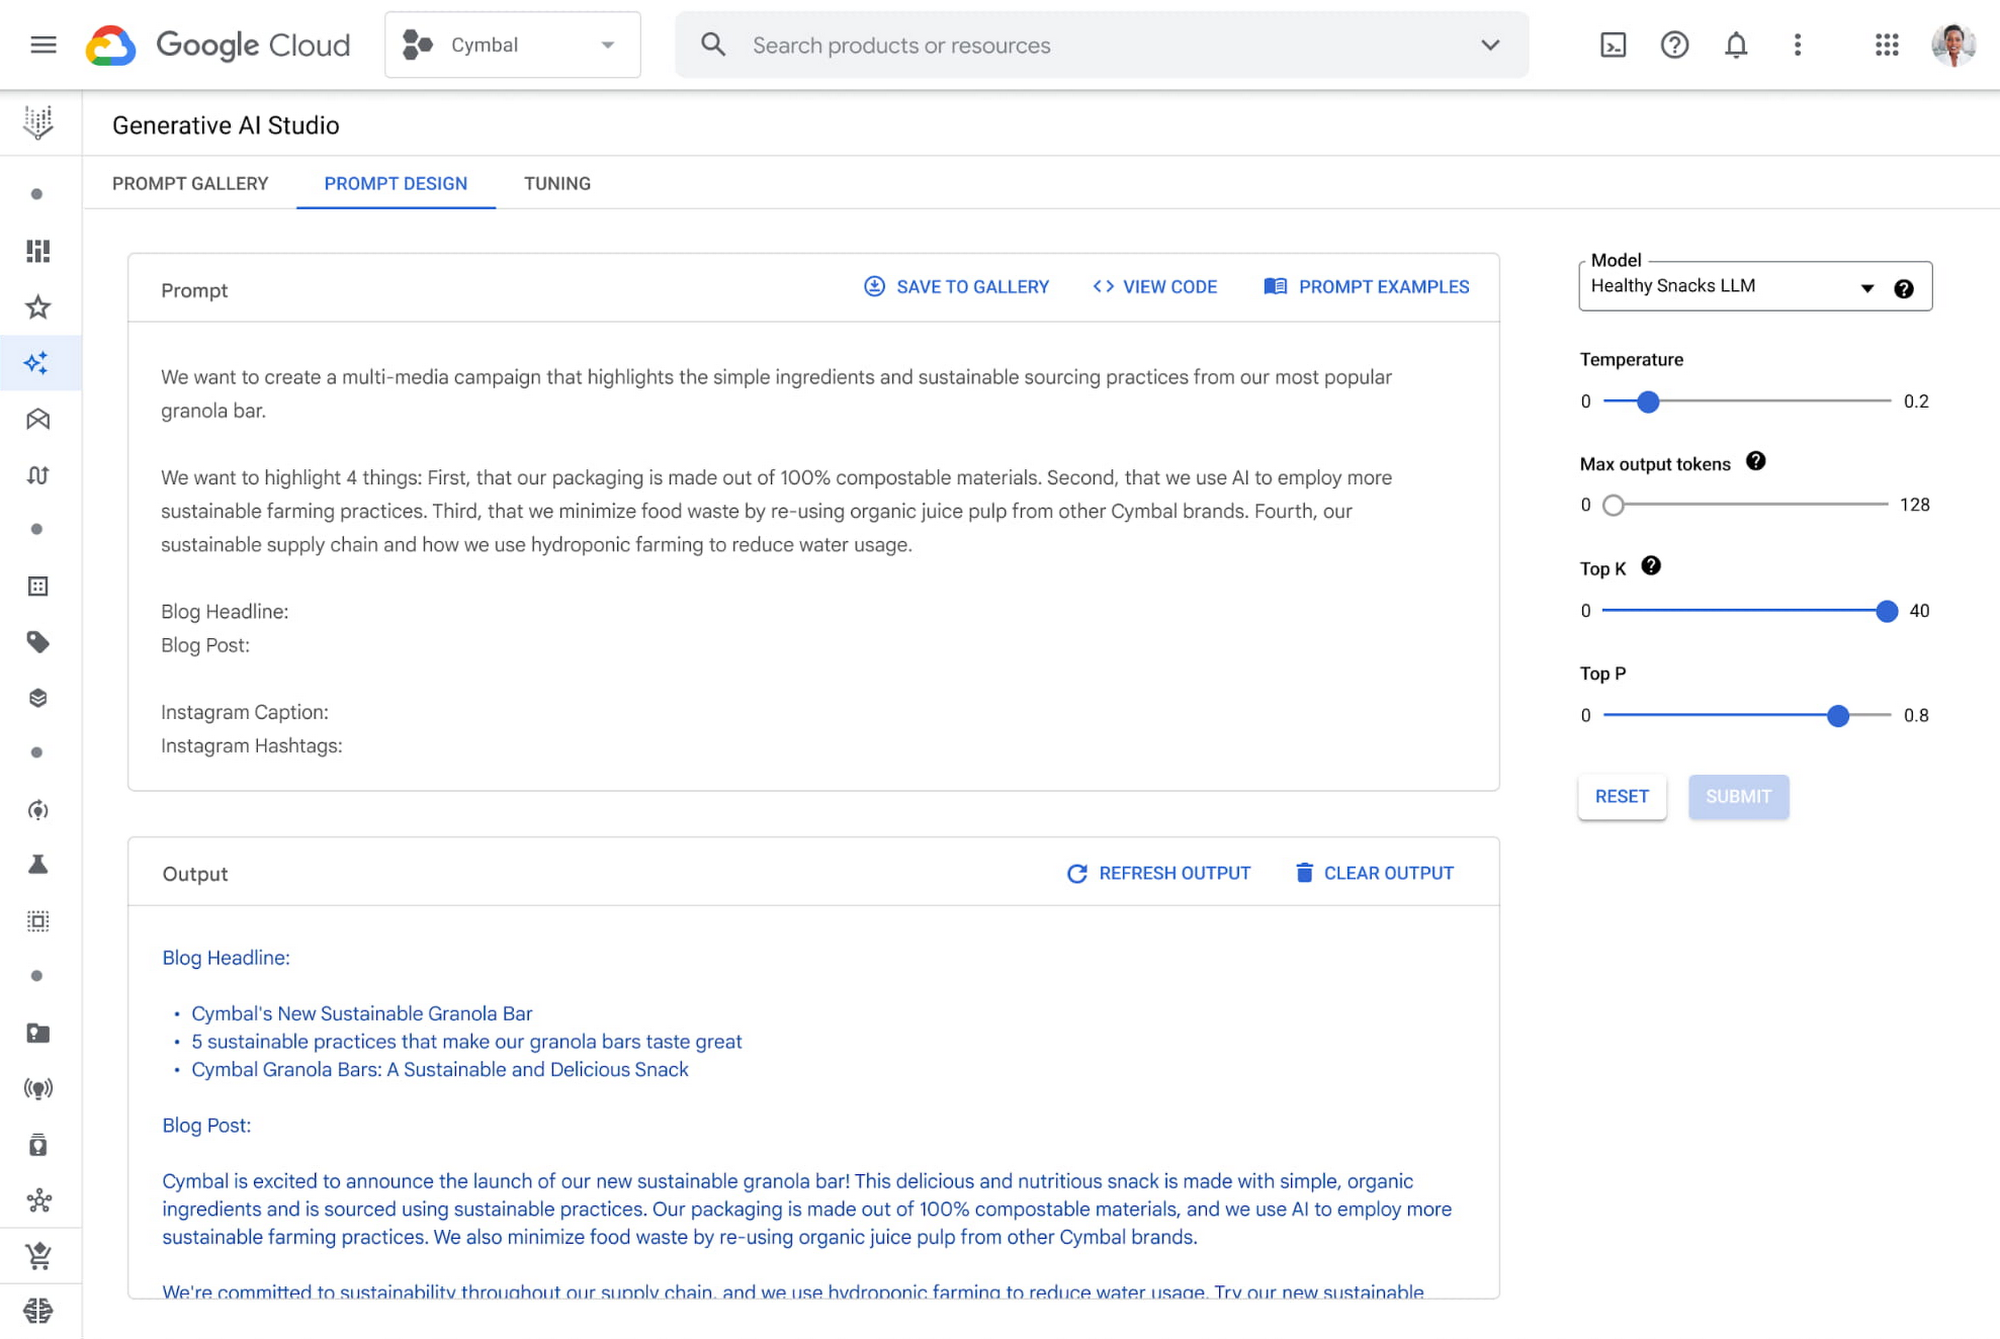Click the dotted square sidebar icon

click(38, 921)
